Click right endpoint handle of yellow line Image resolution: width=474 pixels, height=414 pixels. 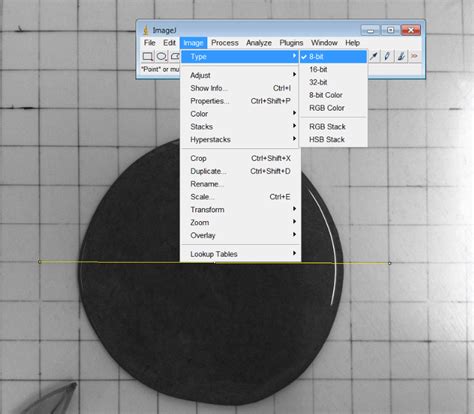point(390,263)
